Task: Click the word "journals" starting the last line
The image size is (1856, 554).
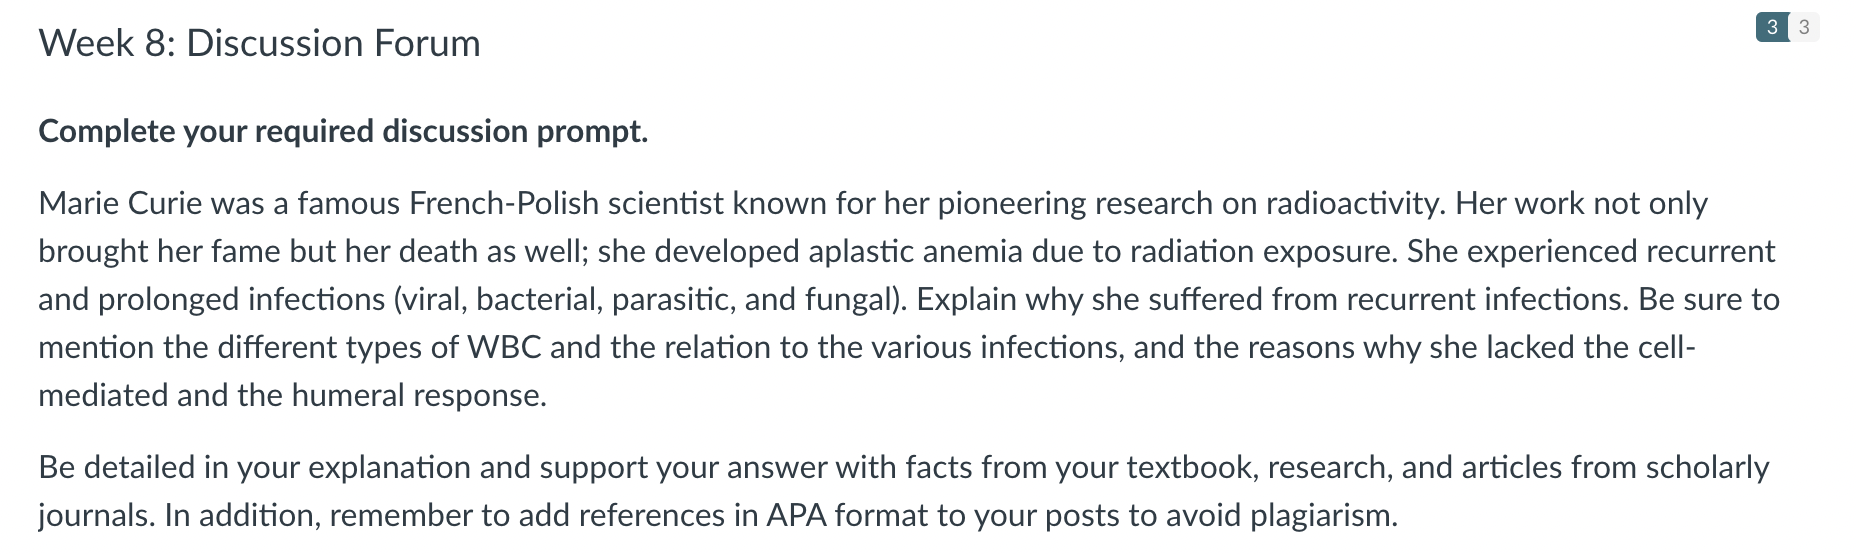Action: click(95, 515)
